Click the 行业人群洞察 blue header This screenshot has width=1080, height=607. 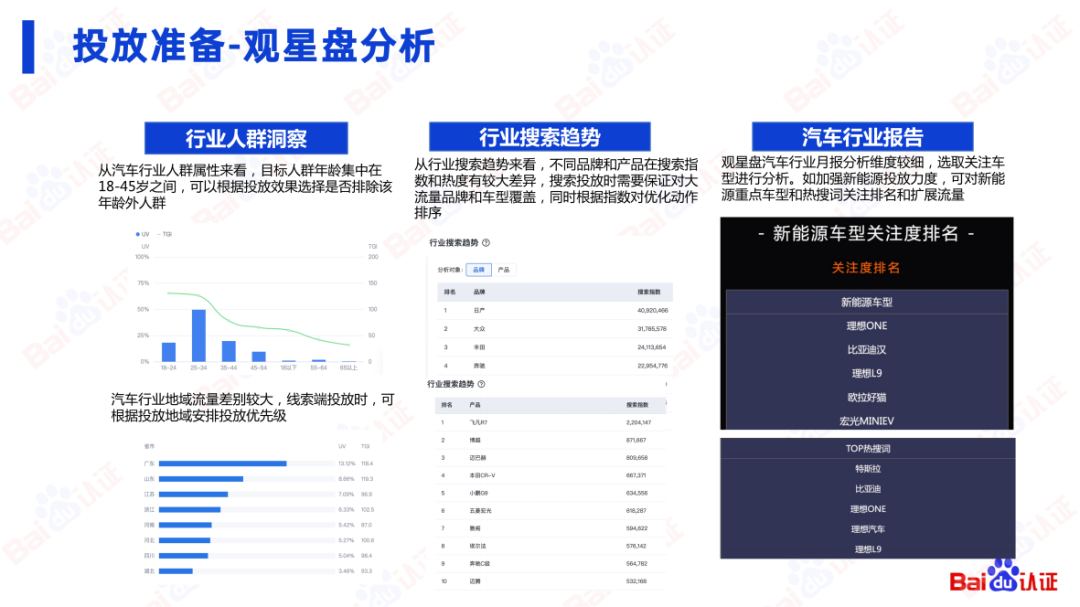coord(246,138)
